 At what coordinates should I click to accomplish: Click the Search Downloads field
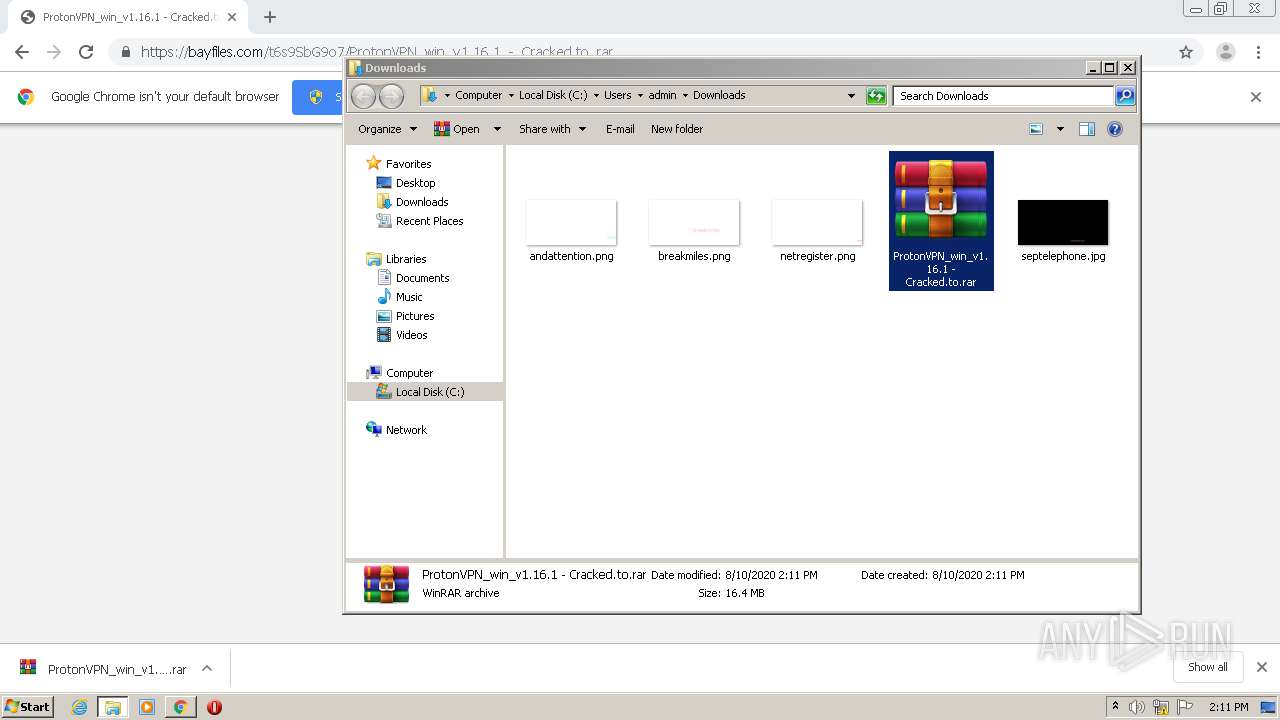1003,96
